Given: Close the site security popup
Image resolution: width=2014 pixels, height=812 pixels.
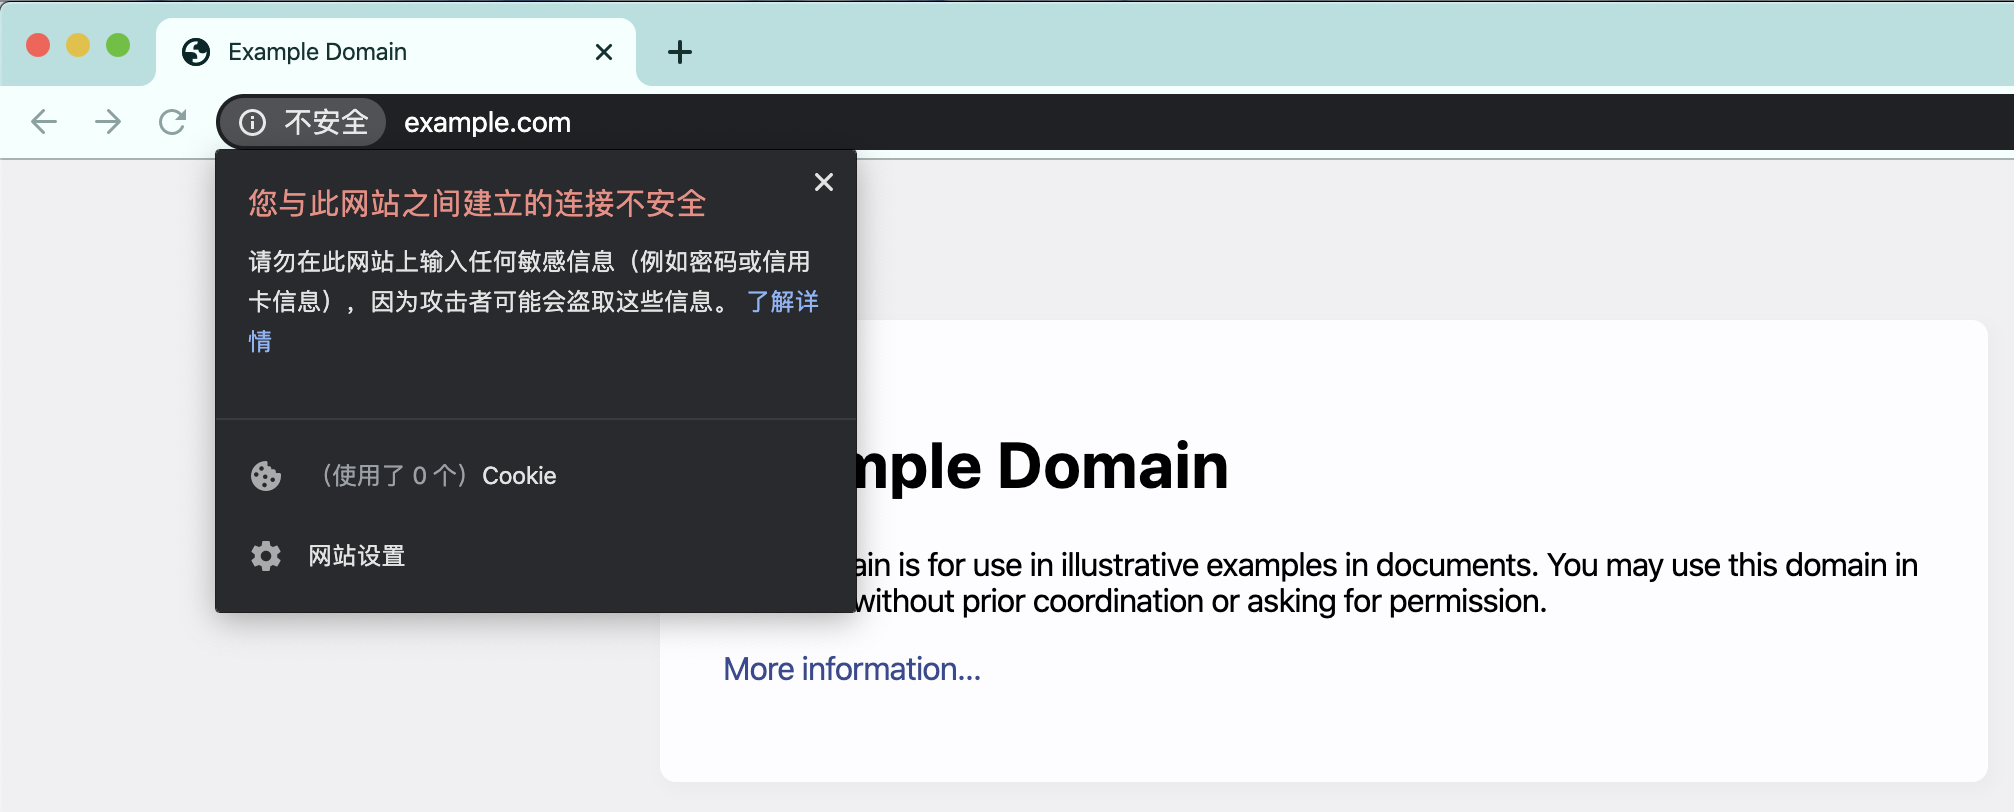Looking at the screenshot, I should (x=824, y=182).
